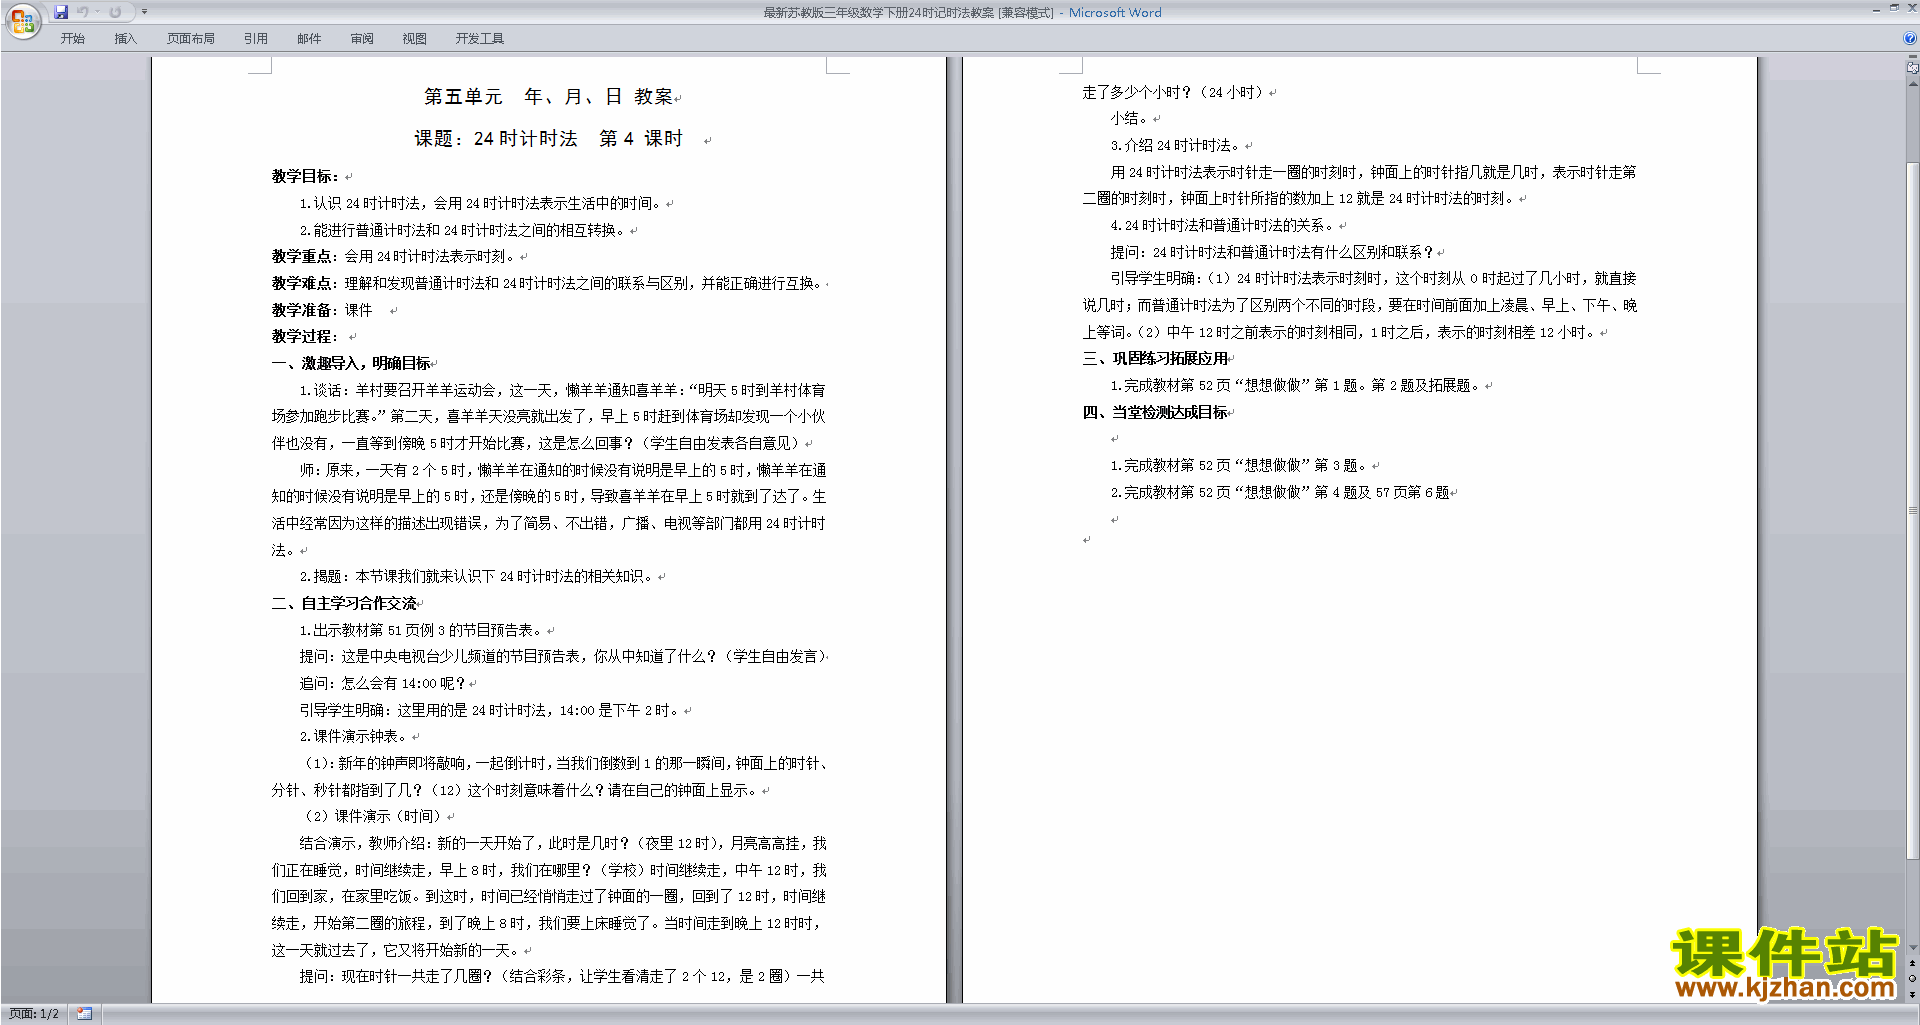Screen dimensions: 1920x1025
Task: Click the Undo icon
Action: coord(83,12)
